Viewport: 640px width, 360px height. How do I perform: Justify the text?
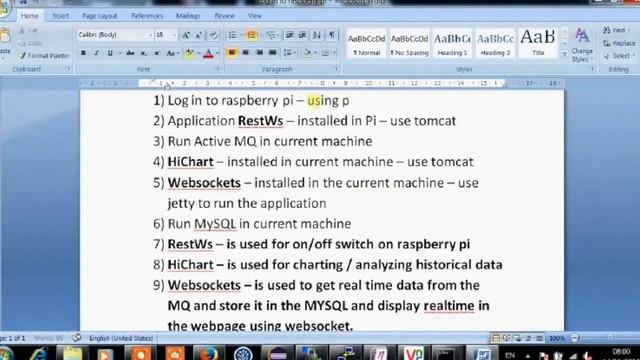click(273, 53)
